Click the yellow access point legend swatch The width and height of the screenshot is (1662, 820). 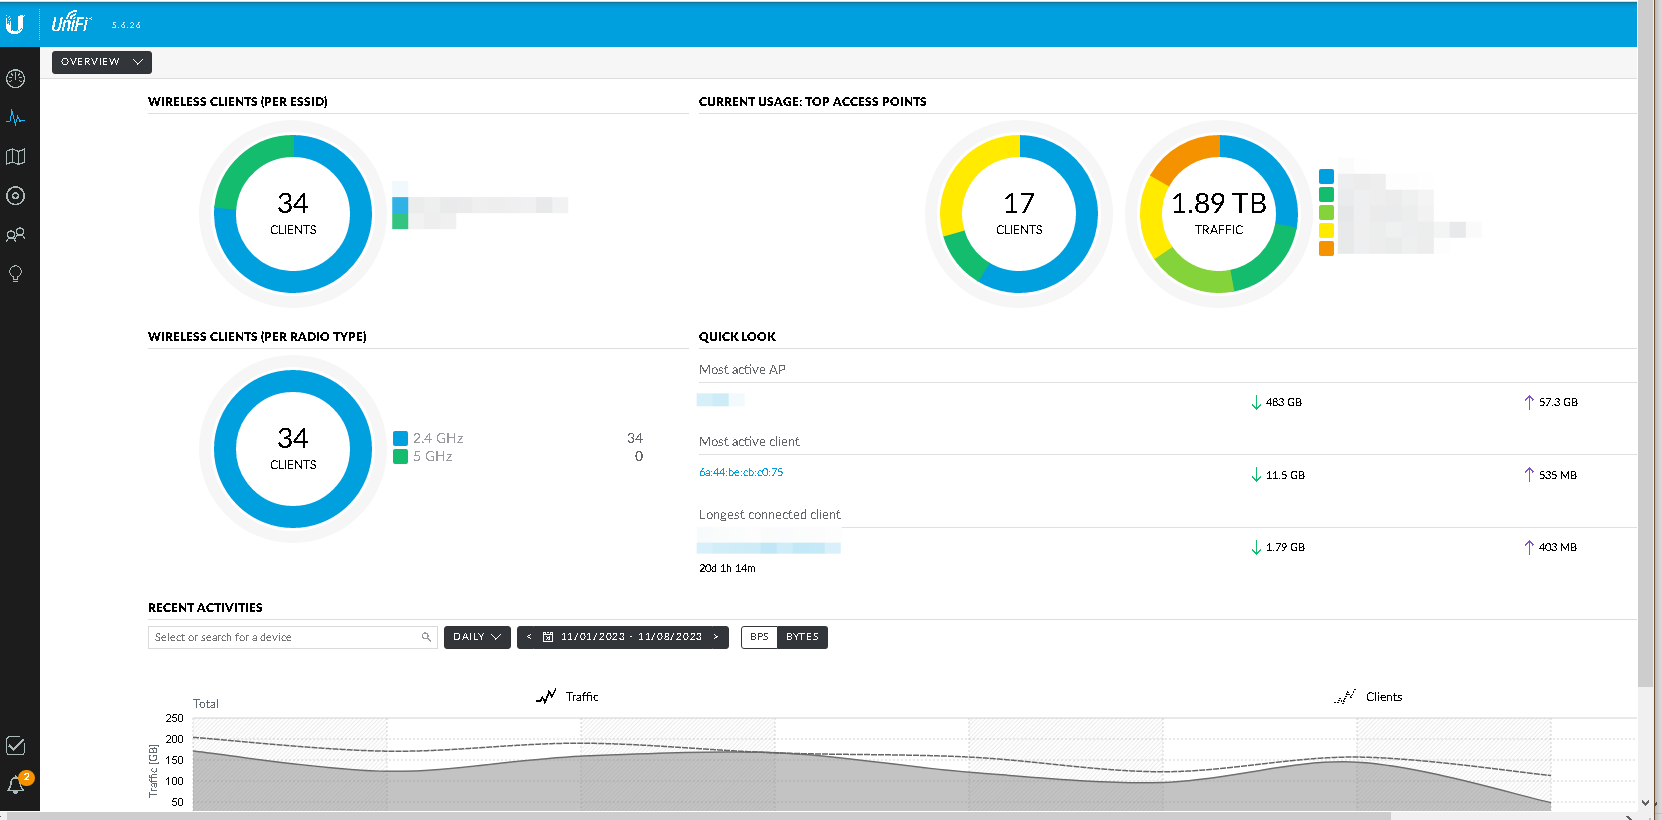[1326, 230]
